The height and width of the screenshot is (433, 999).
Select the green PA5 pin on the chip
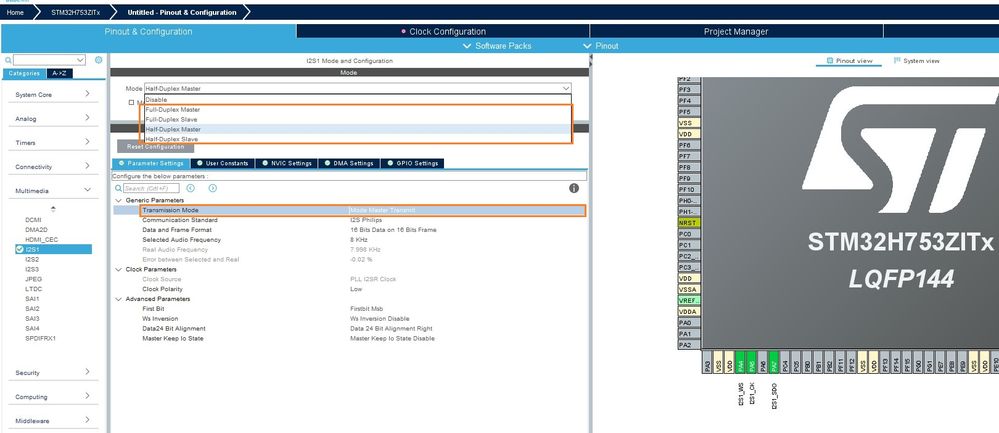pyautogui.click(x=752, y=361)
